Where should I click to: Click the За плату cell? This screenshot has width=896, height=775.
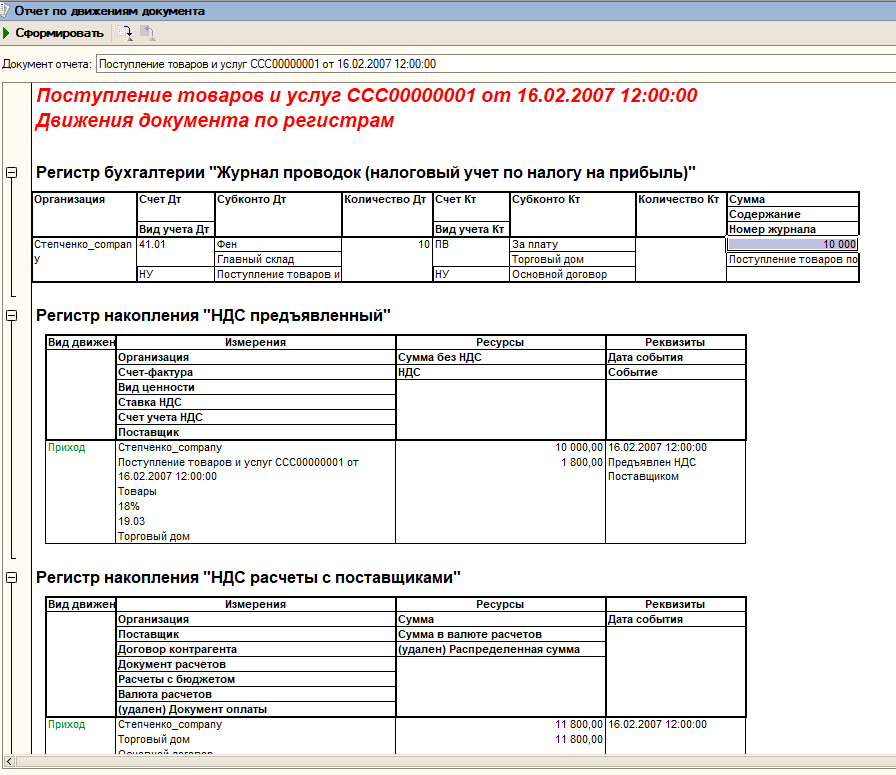pos(573,244)
